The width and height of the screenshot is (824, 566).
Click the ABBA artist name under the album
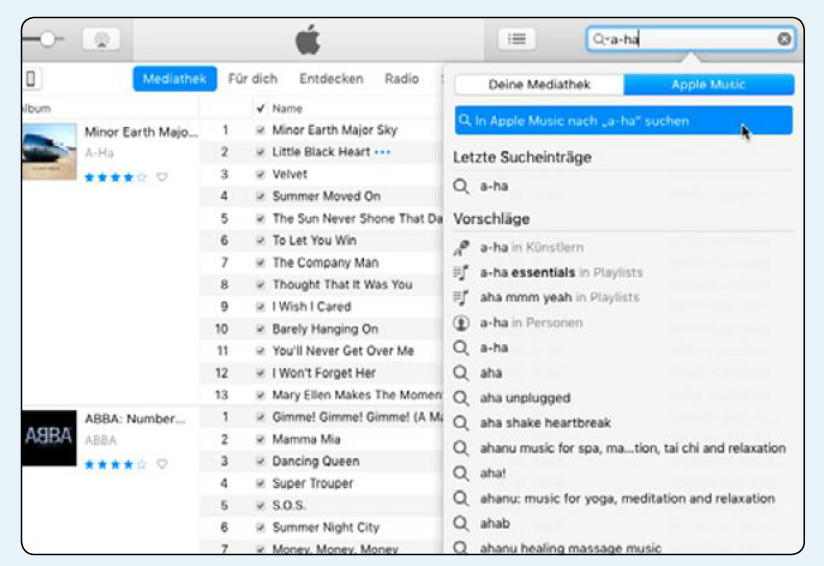tap(100, 440)
